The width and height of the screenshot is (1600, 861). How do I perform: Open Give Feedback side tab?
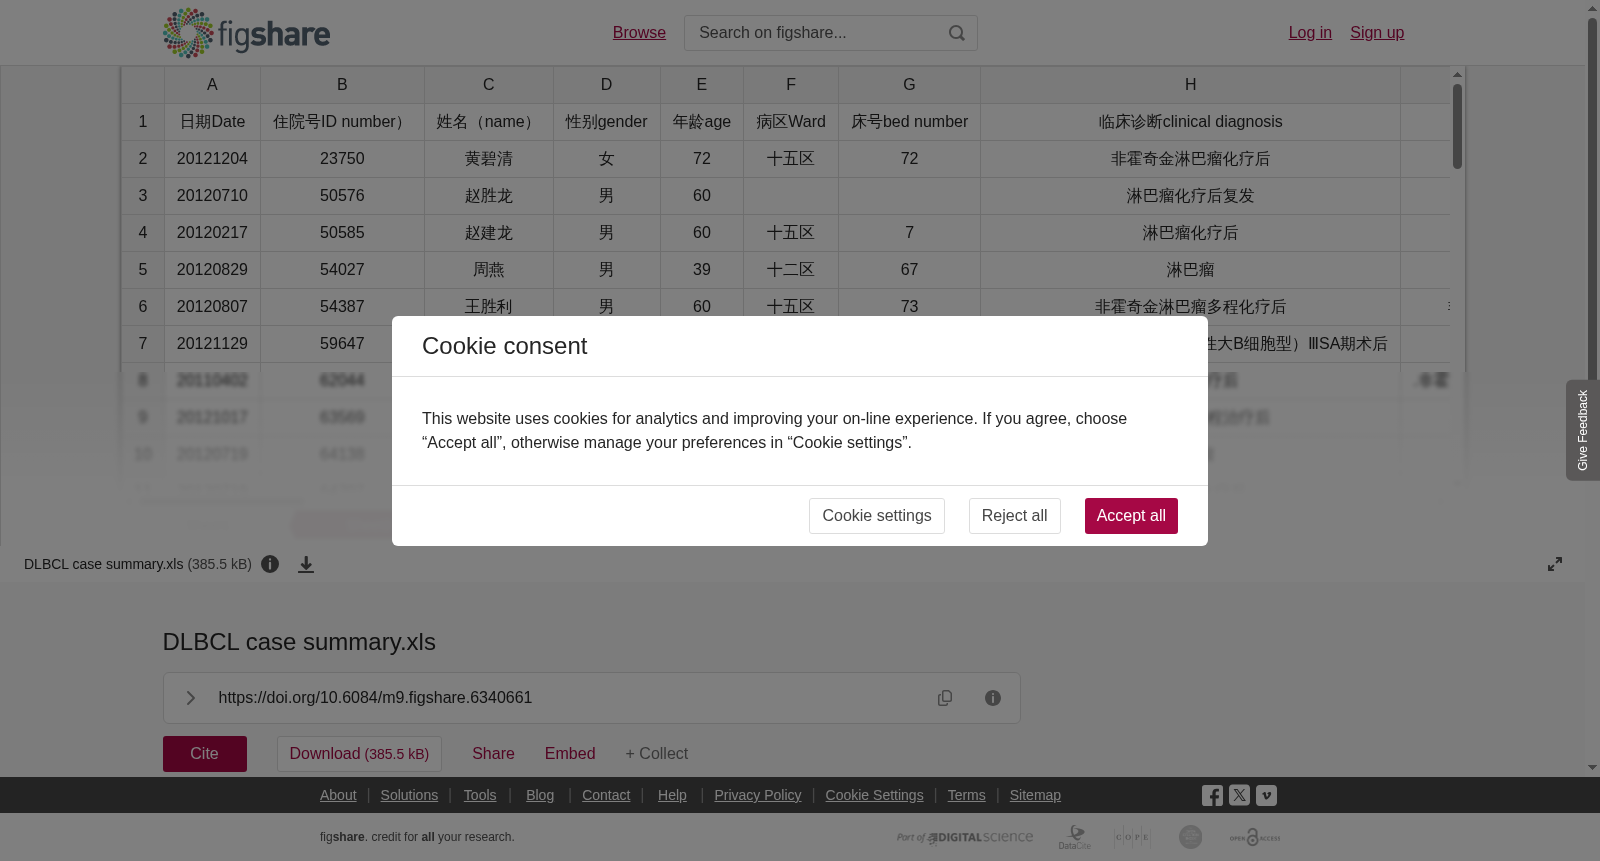point(1583,430)
